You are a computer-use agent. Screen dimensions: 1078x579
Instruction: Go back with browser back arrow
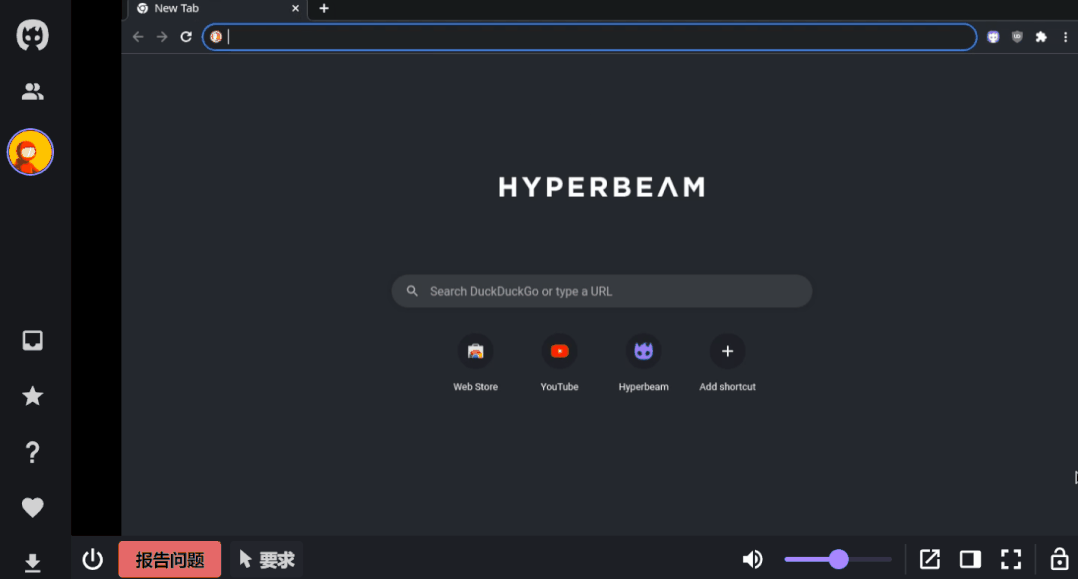(x=138, y=36)
